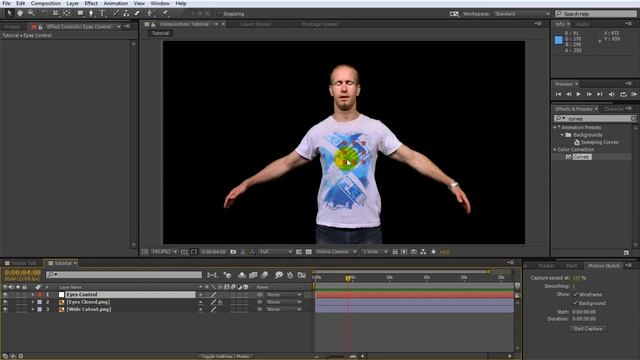
Task: Click the Eyes Control layer color label
Action: click(x=40, y=294)
